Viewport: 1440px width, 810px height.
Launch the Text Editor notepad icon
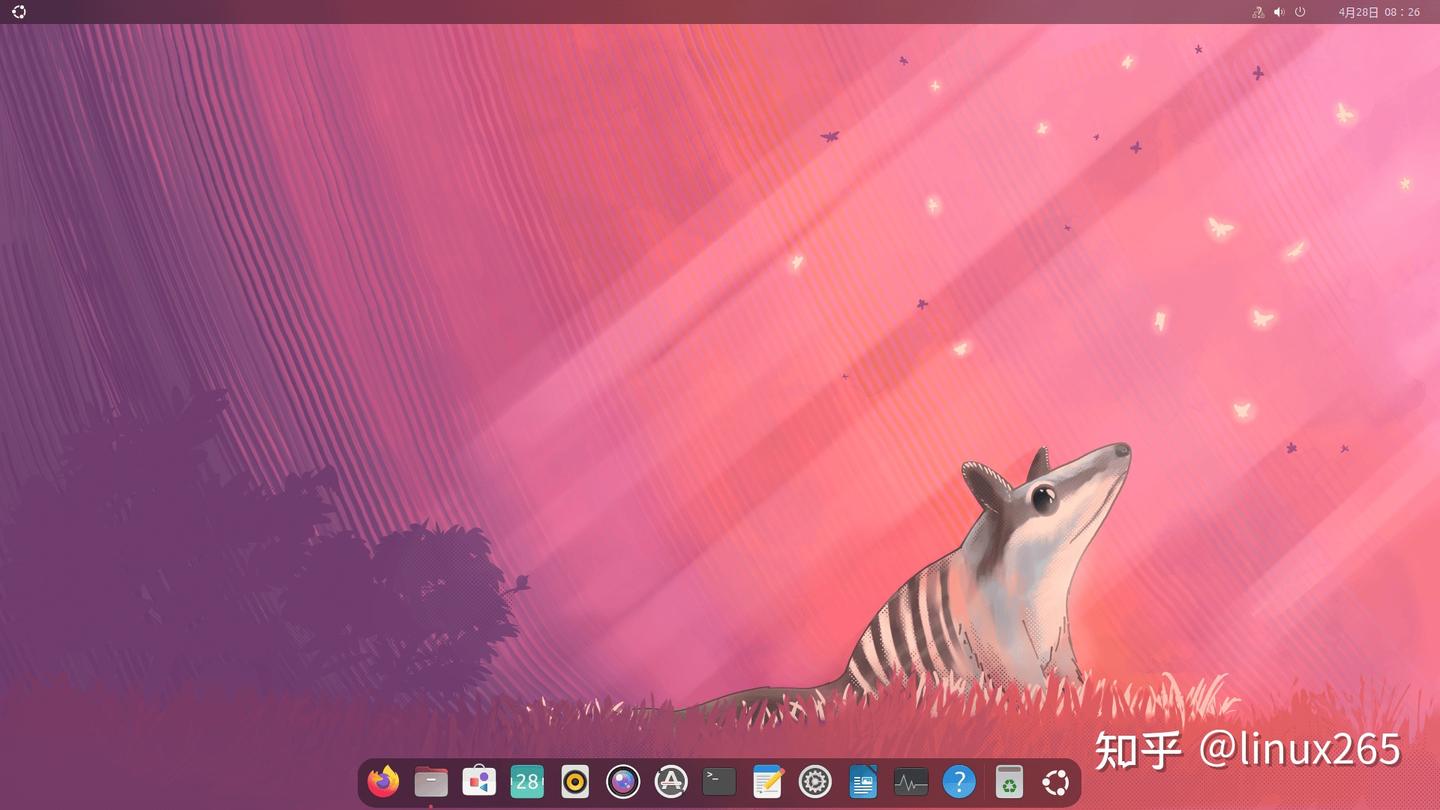[x=767, y=781]
